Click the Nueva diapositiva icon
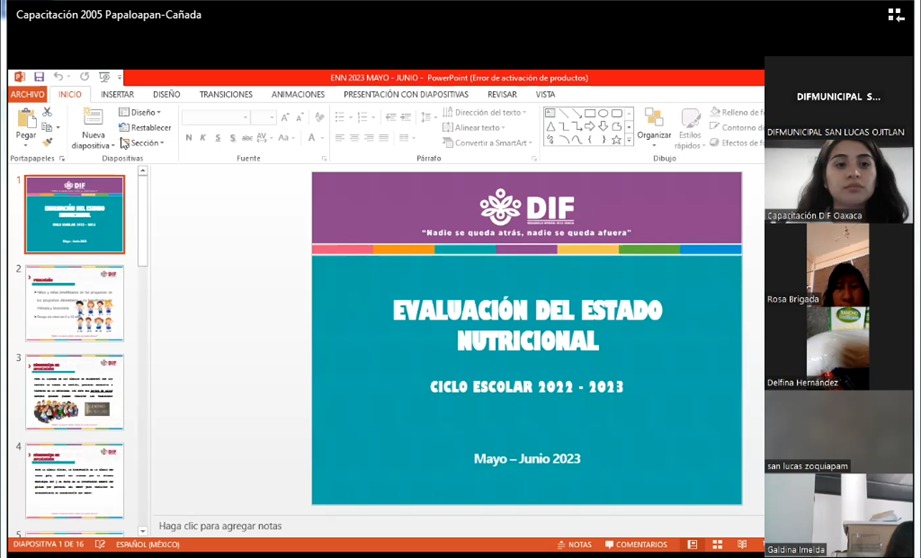Viewport: 921px width, 558px height. click(x=93, y=117)
